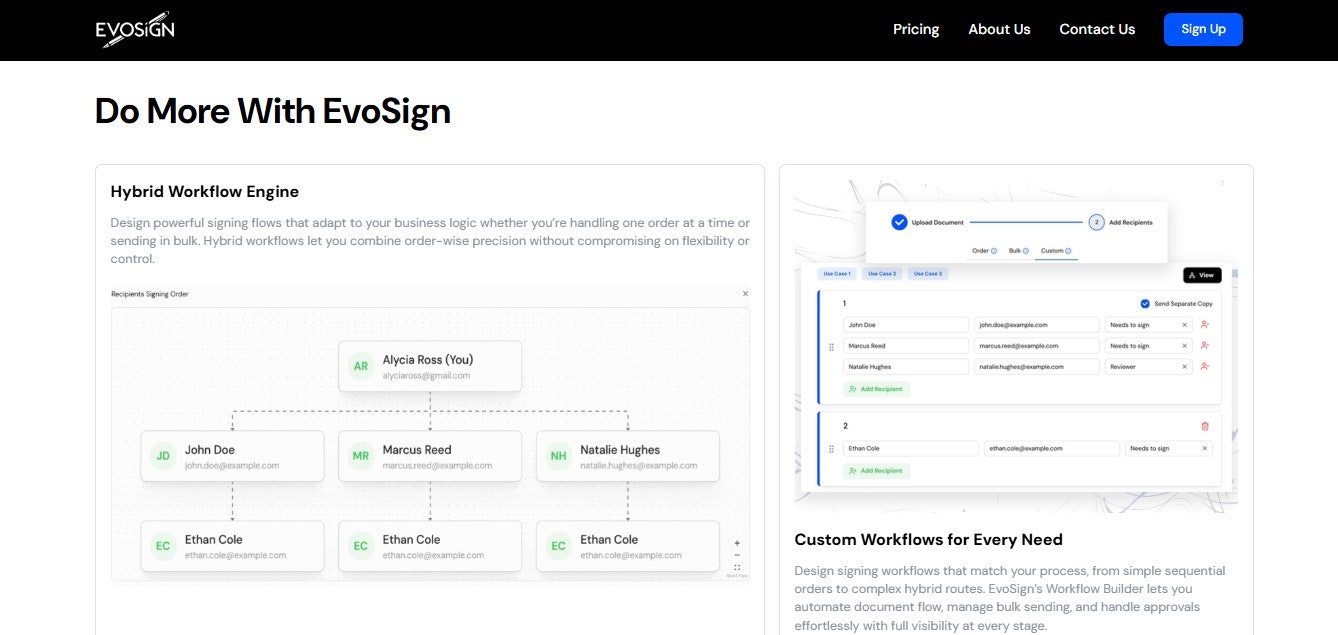This screenshot has width=1338, height=635.
Task: Select the Natalie Hughes card in the diagram
Action: (628, 456)
